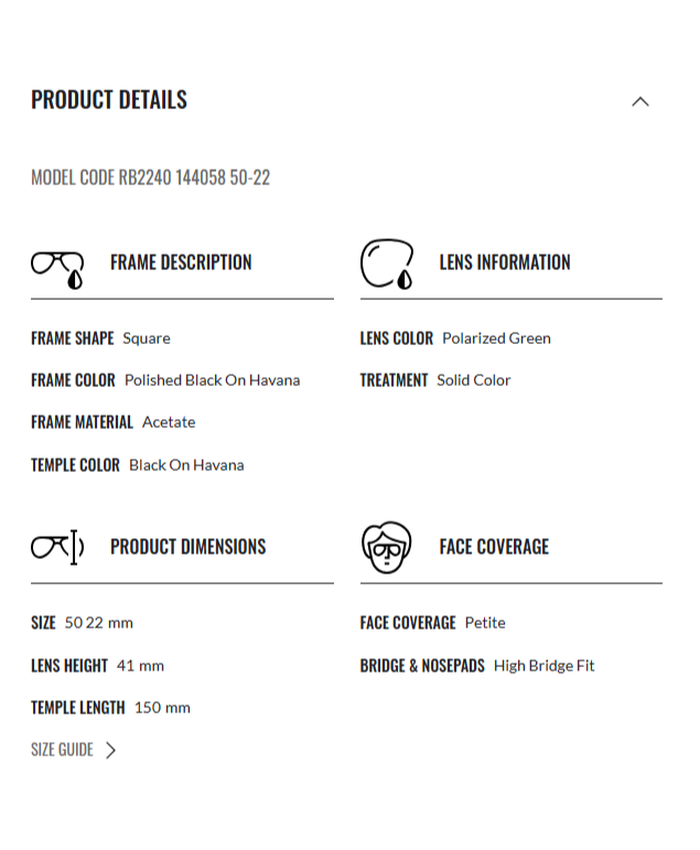Click the Lens Information heading

tap(505, 263)
